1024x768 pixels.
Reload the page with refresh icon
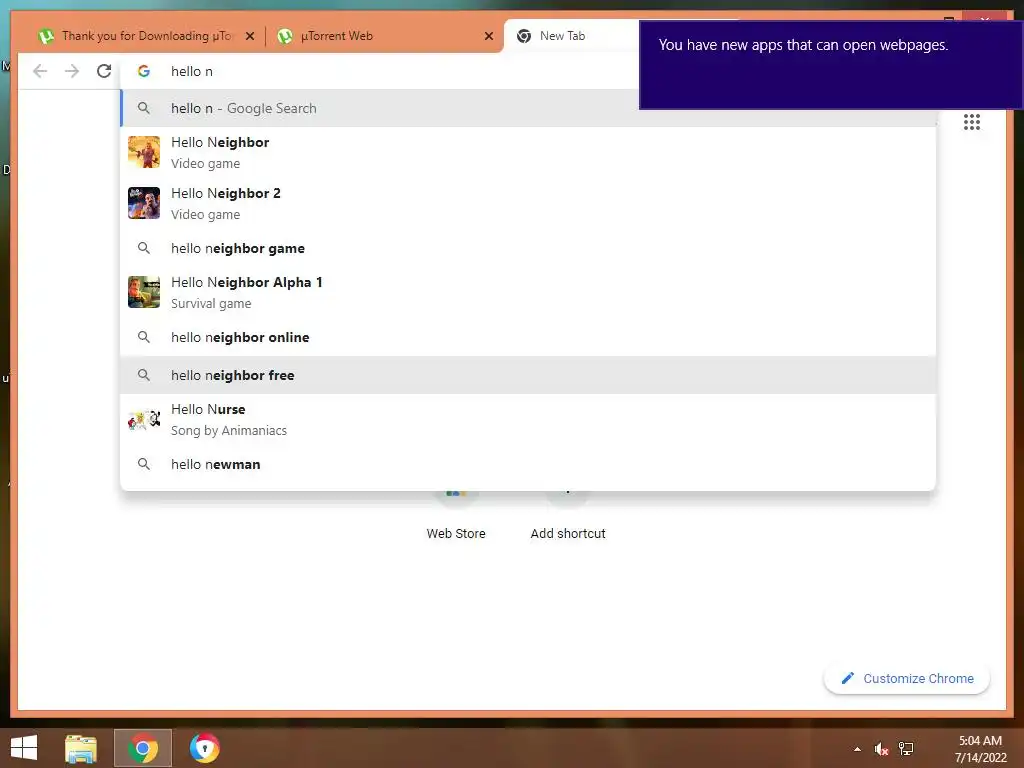point(104,71)
